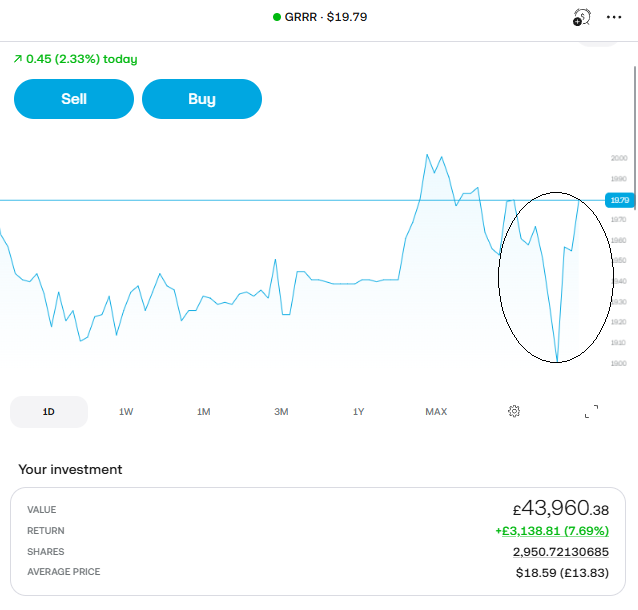The height and width of the screenshot is (610, 638).
Task: Click the lowest dip on the chart
Action: click(x=556, y=359)
